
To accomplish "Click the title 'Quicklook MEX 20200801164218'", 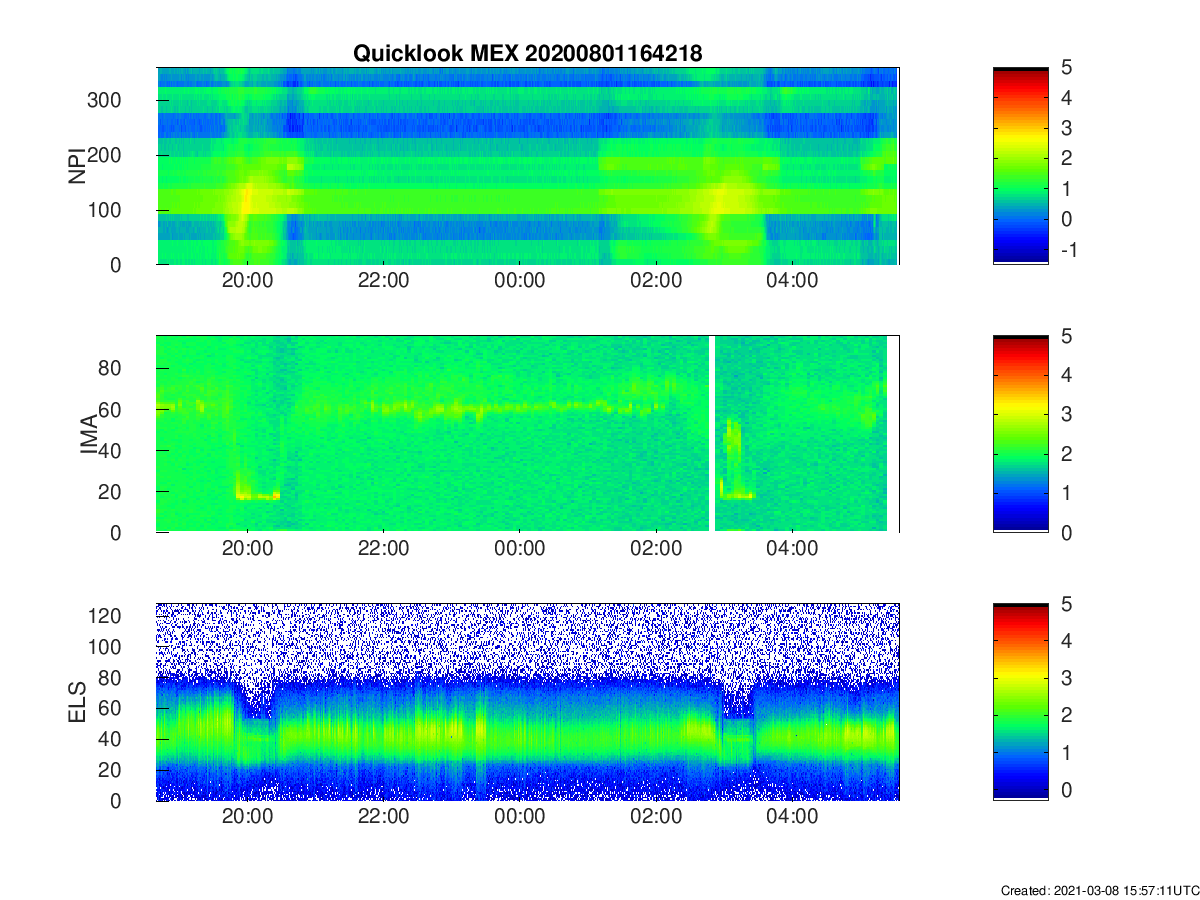I will pos(527,54).
